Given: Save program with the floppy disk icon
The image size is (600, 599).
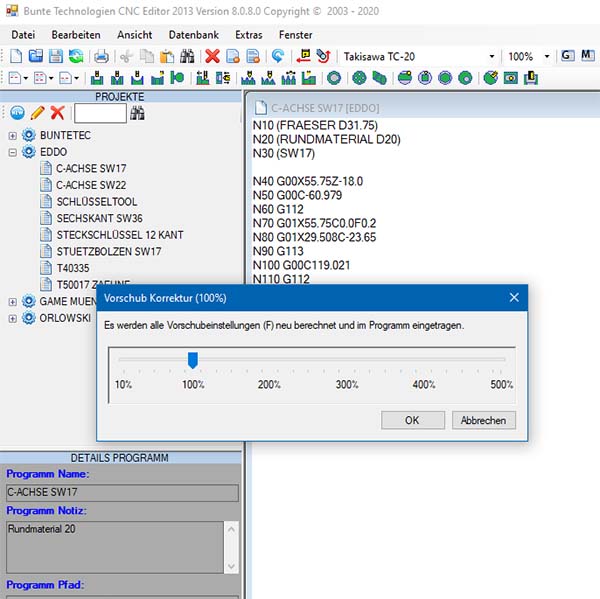Looking at the screenshot, I should click(56, 56).
